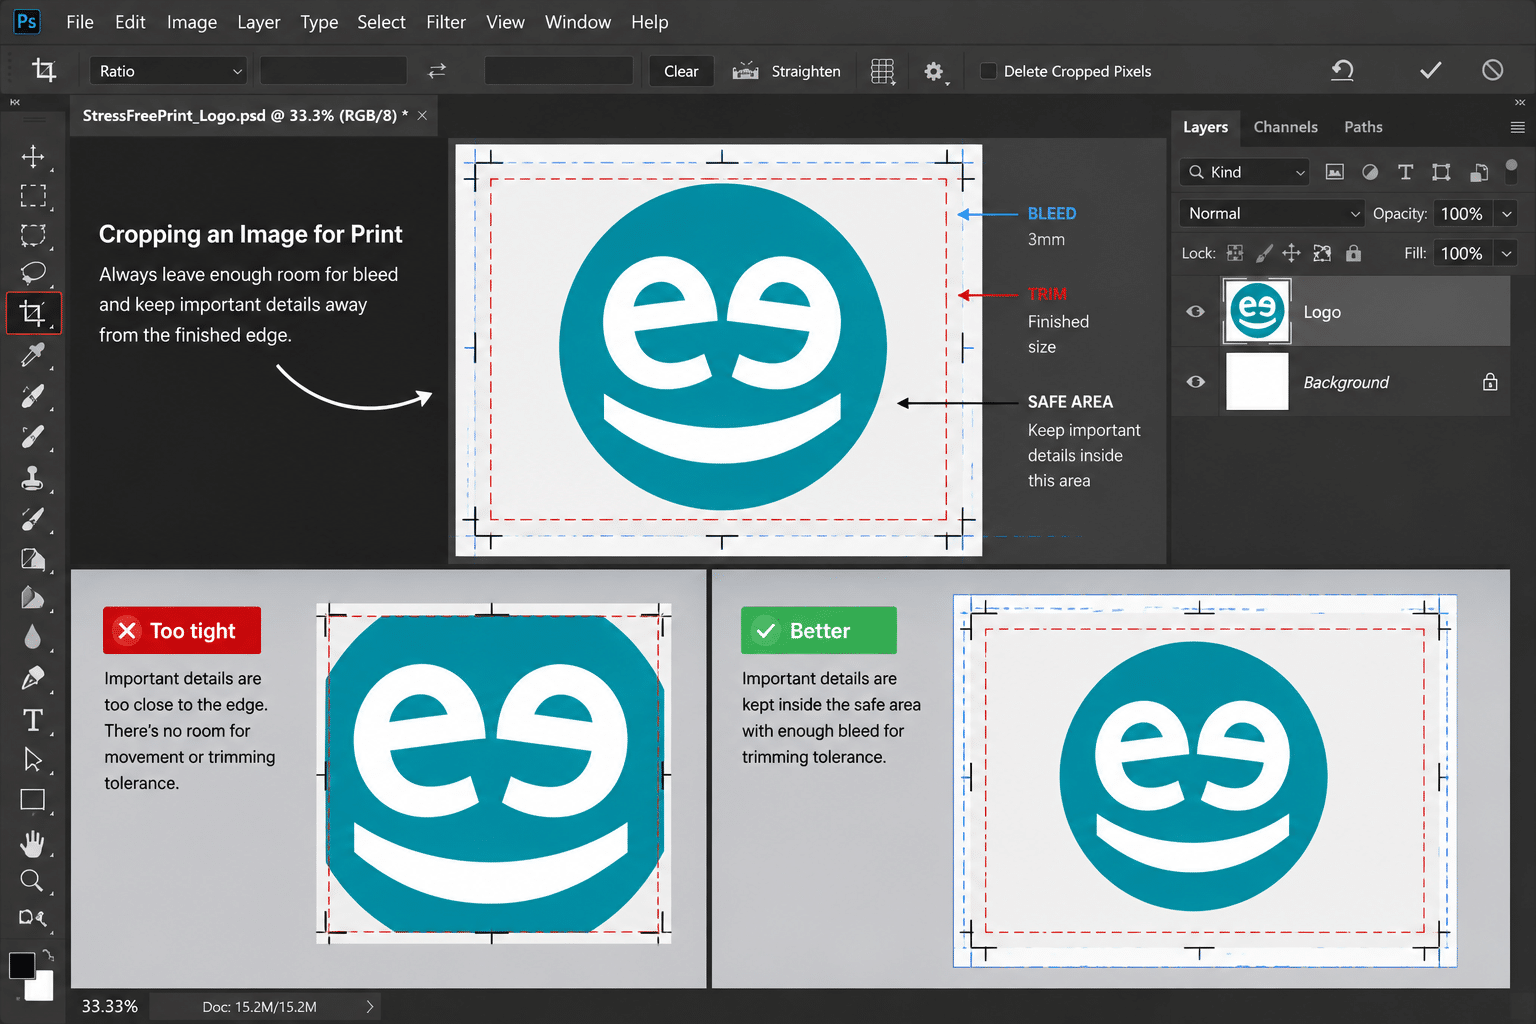Screen dimensions: 1536x1024
Task: Filter layers by smart objects icon
Action: click(x=1479, y=172)
